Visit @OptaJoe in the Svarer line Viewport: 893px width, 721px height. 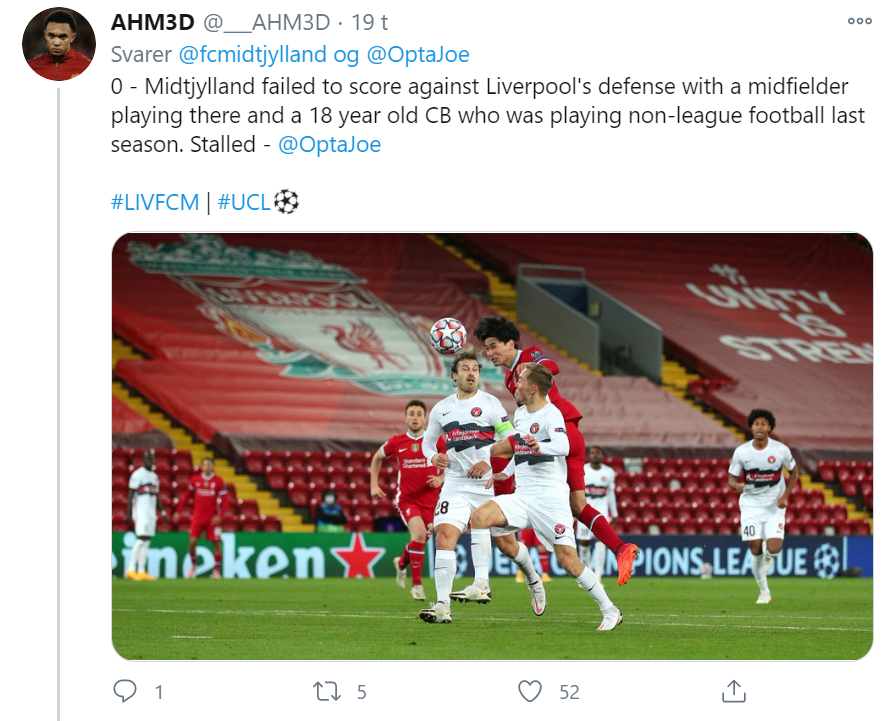[418, 55]
